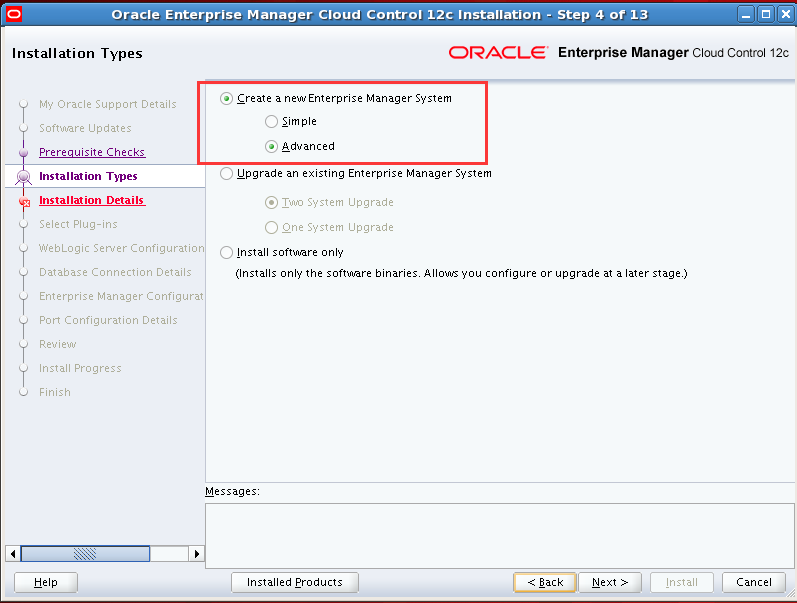Click the disabled Install button
This screenshot has width=797, height=603.
(682, 582)
